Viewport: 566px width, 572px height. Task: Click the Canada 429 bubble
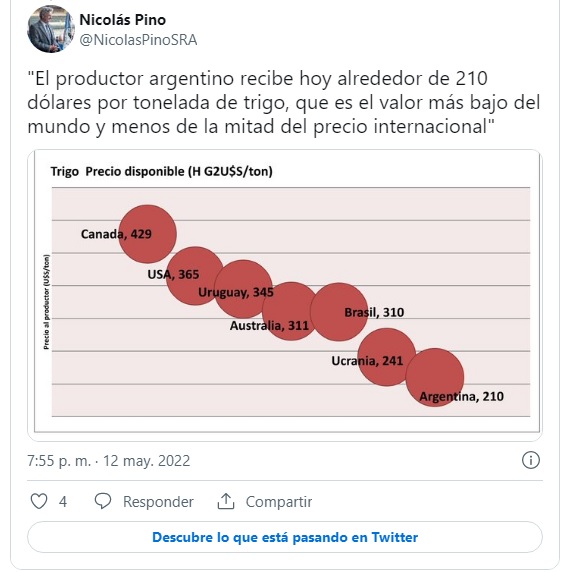click(148, 234)
